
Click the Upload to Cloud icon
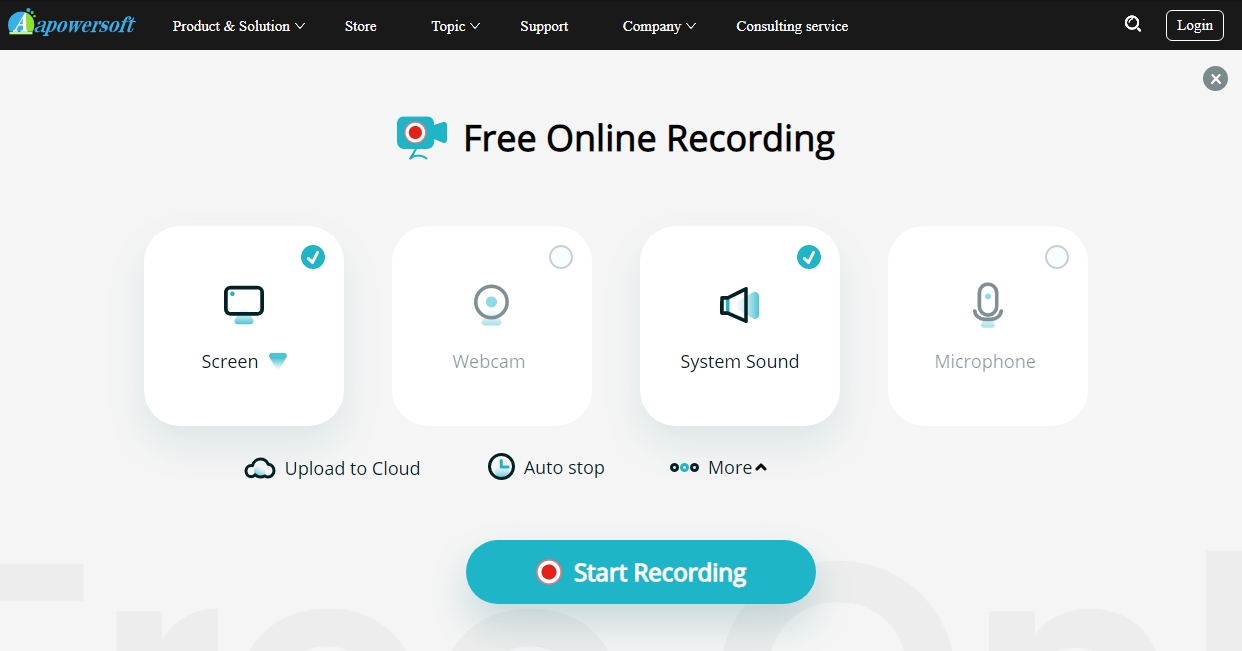(259, 467)
